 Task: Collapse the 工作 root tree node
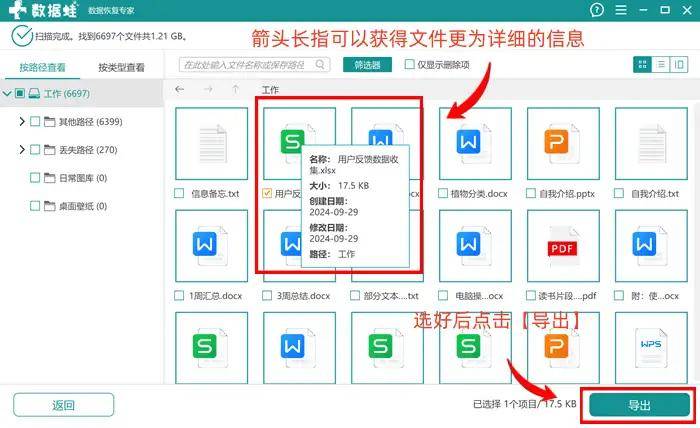point(8,94)
